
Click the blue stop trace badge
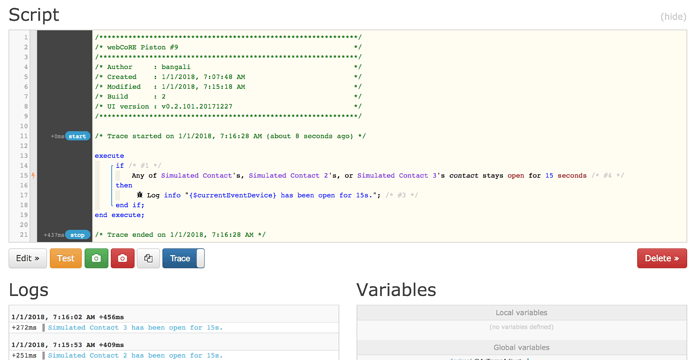pos(77,235)
